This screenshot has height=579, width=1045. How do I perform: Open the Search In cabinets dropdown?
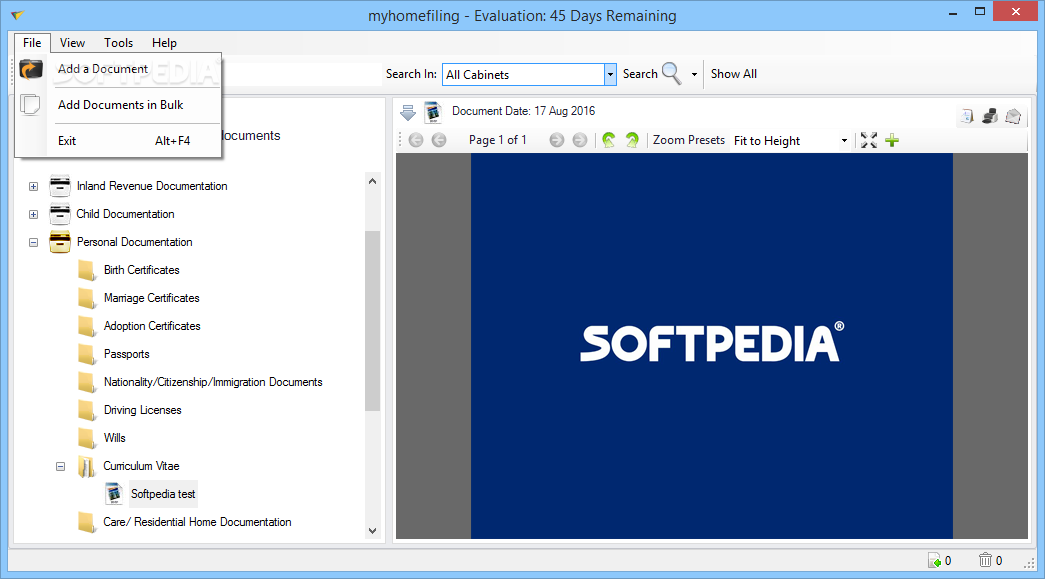pyautogui.click(x=610, y=75)
